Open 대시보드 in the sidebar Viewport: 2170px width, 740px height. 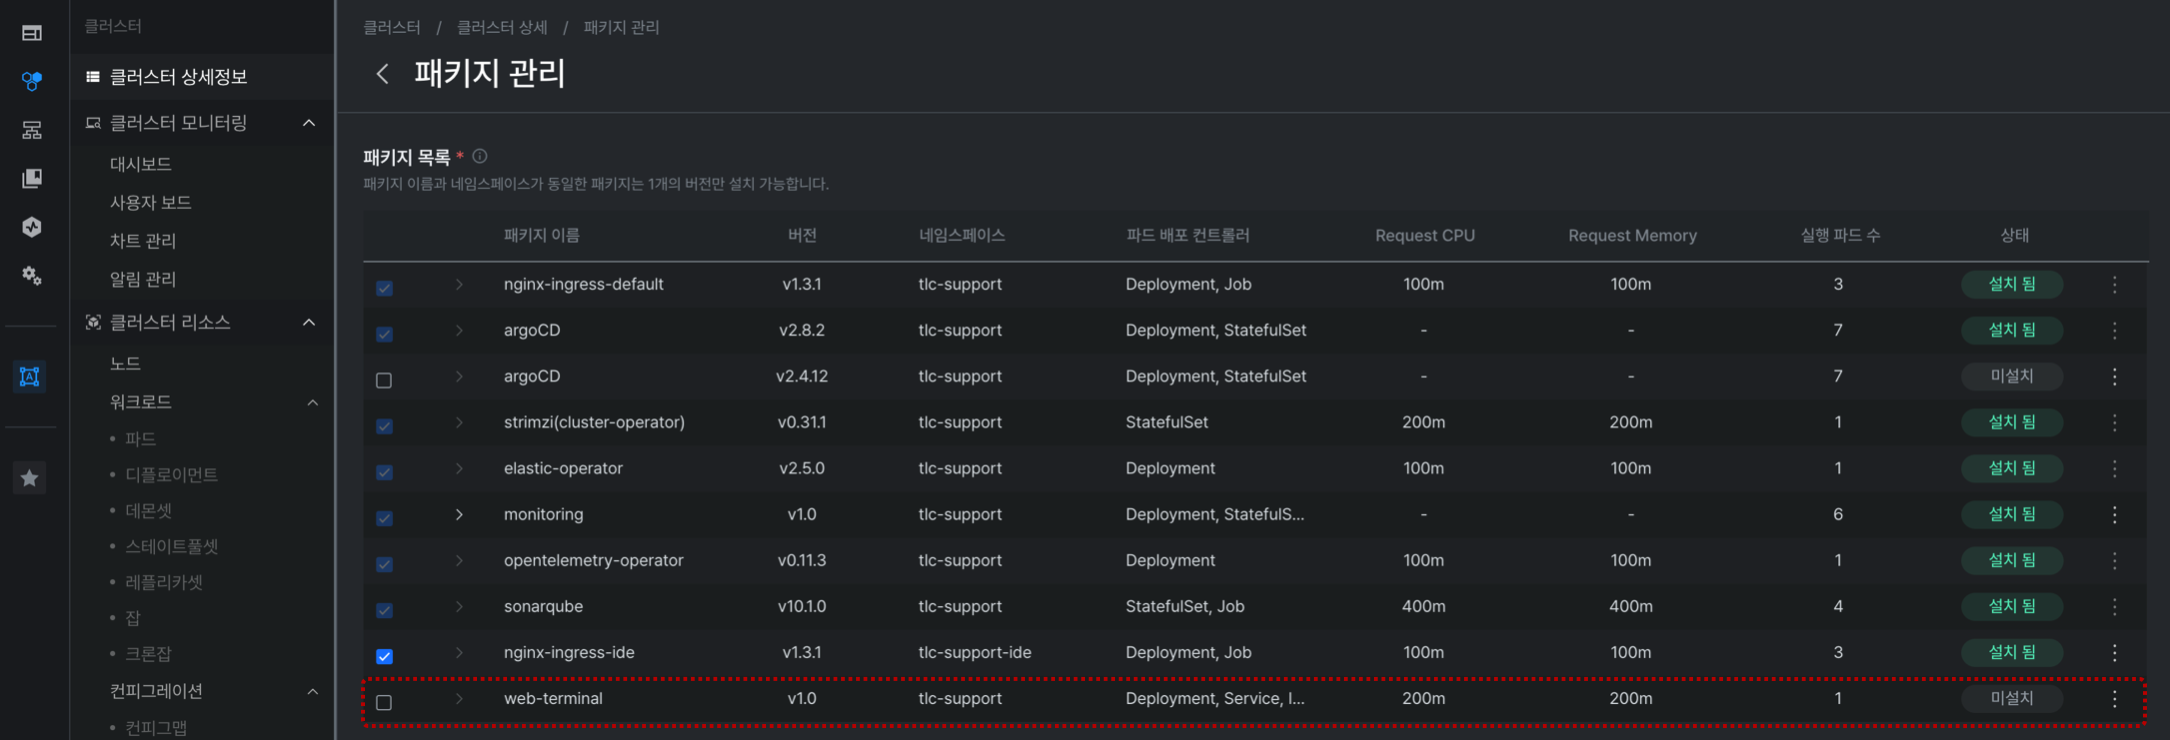coord(140,164)
